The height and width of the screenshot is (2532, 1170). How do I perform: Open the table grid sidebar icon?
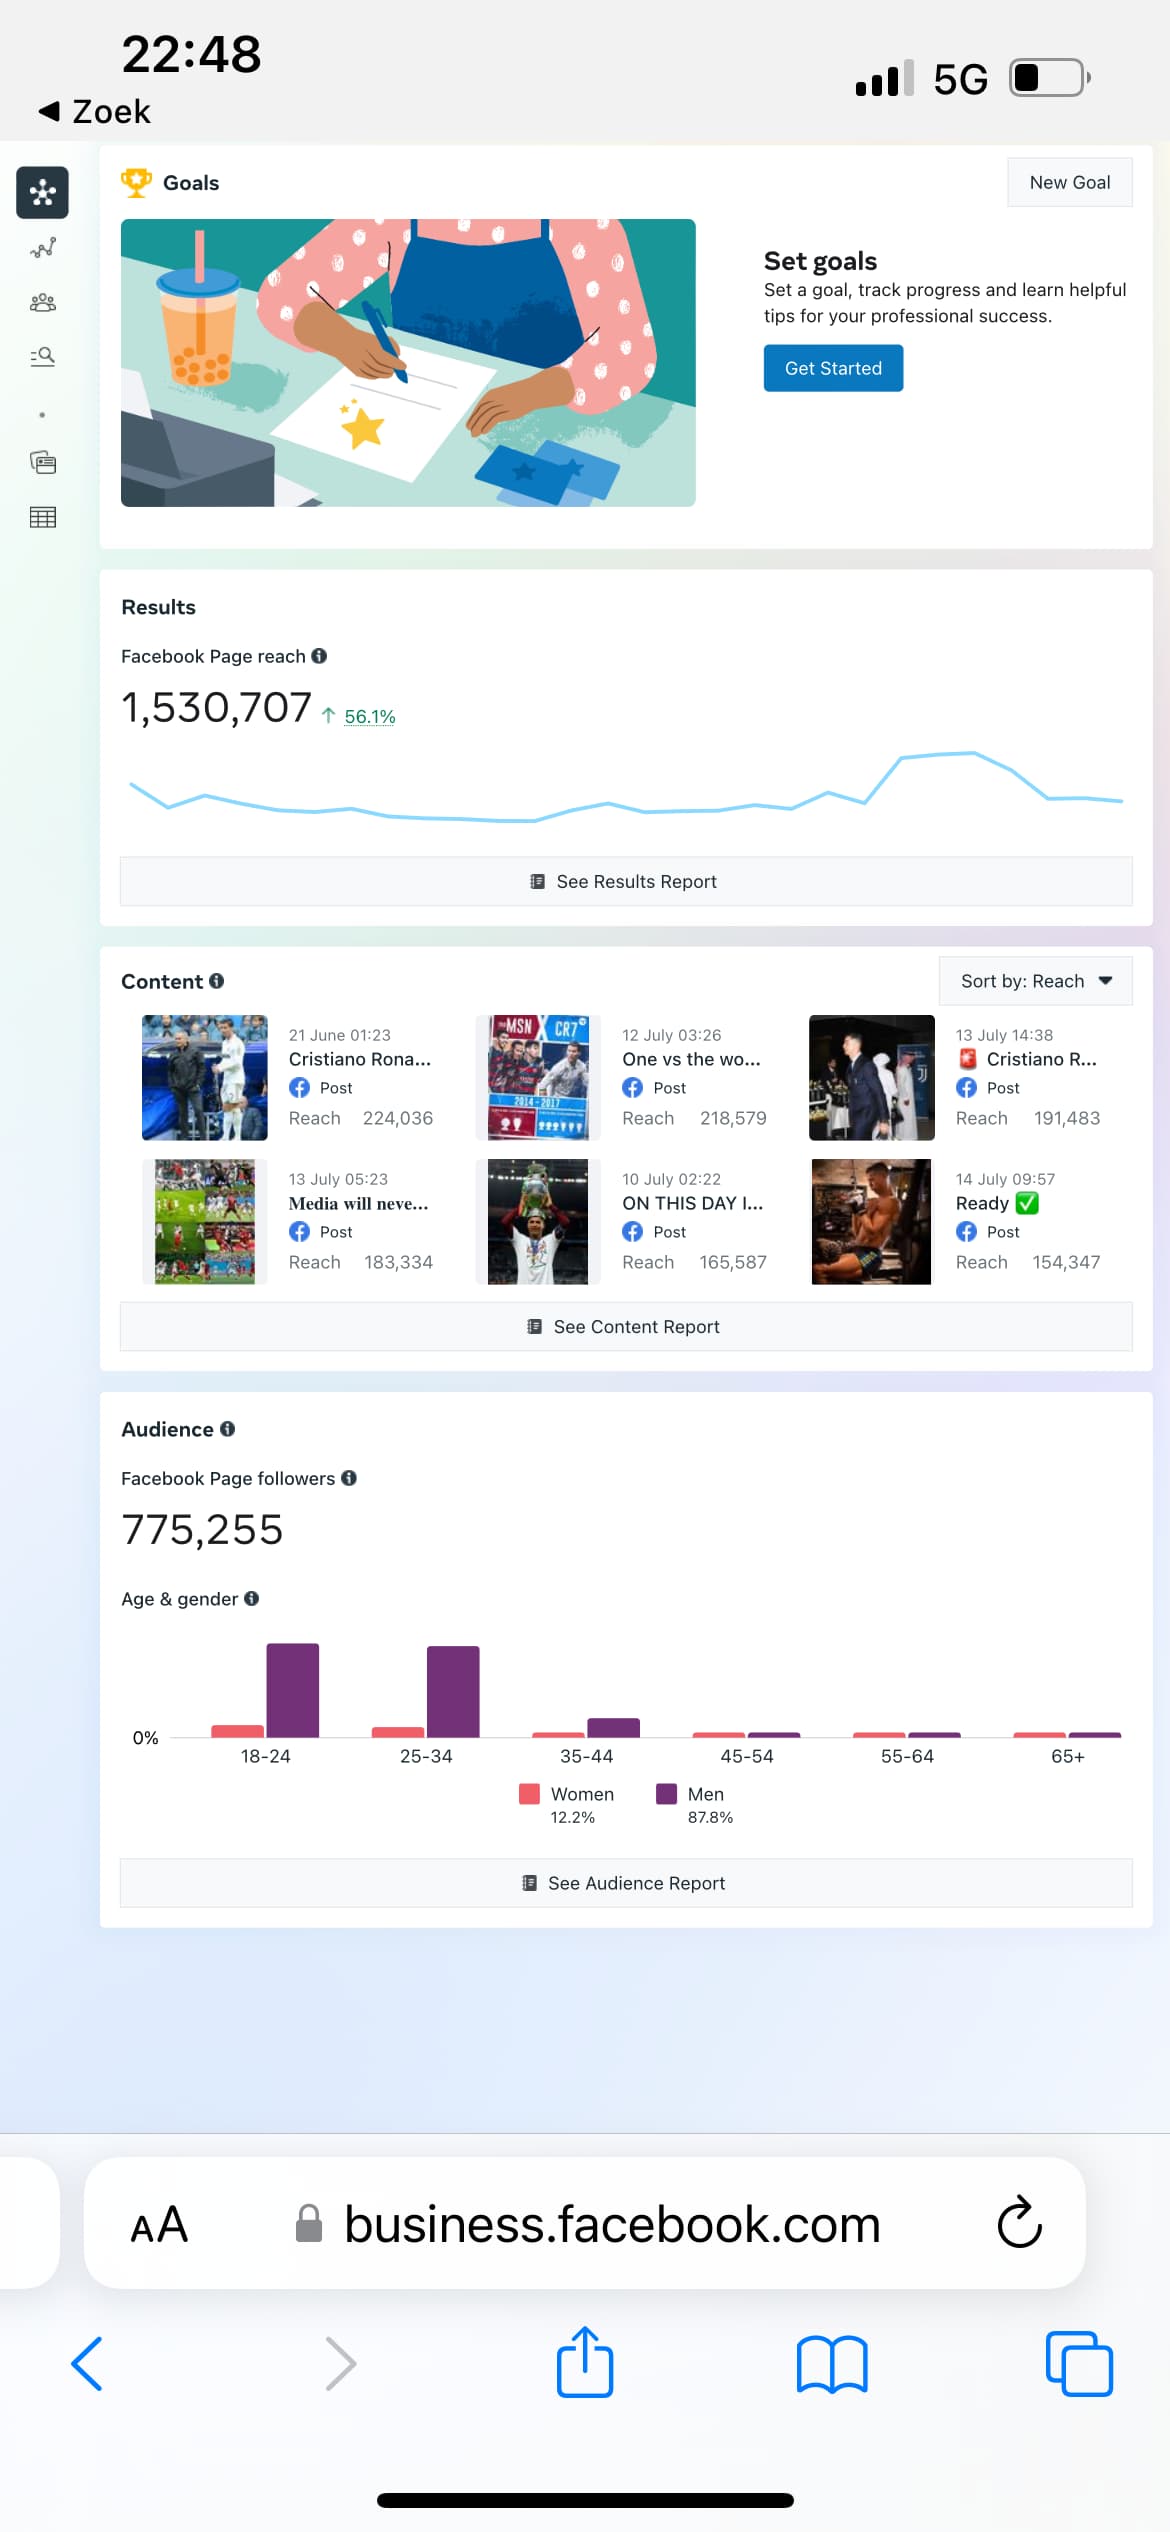tap(42, 517)
